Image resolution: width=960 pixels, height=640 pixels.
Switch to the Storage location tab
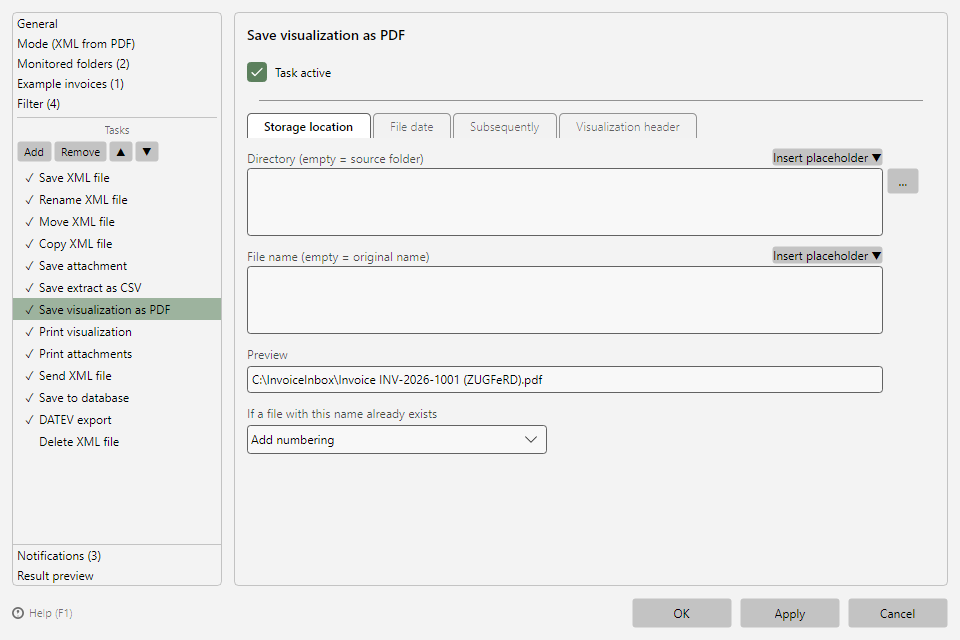(309, 127)
